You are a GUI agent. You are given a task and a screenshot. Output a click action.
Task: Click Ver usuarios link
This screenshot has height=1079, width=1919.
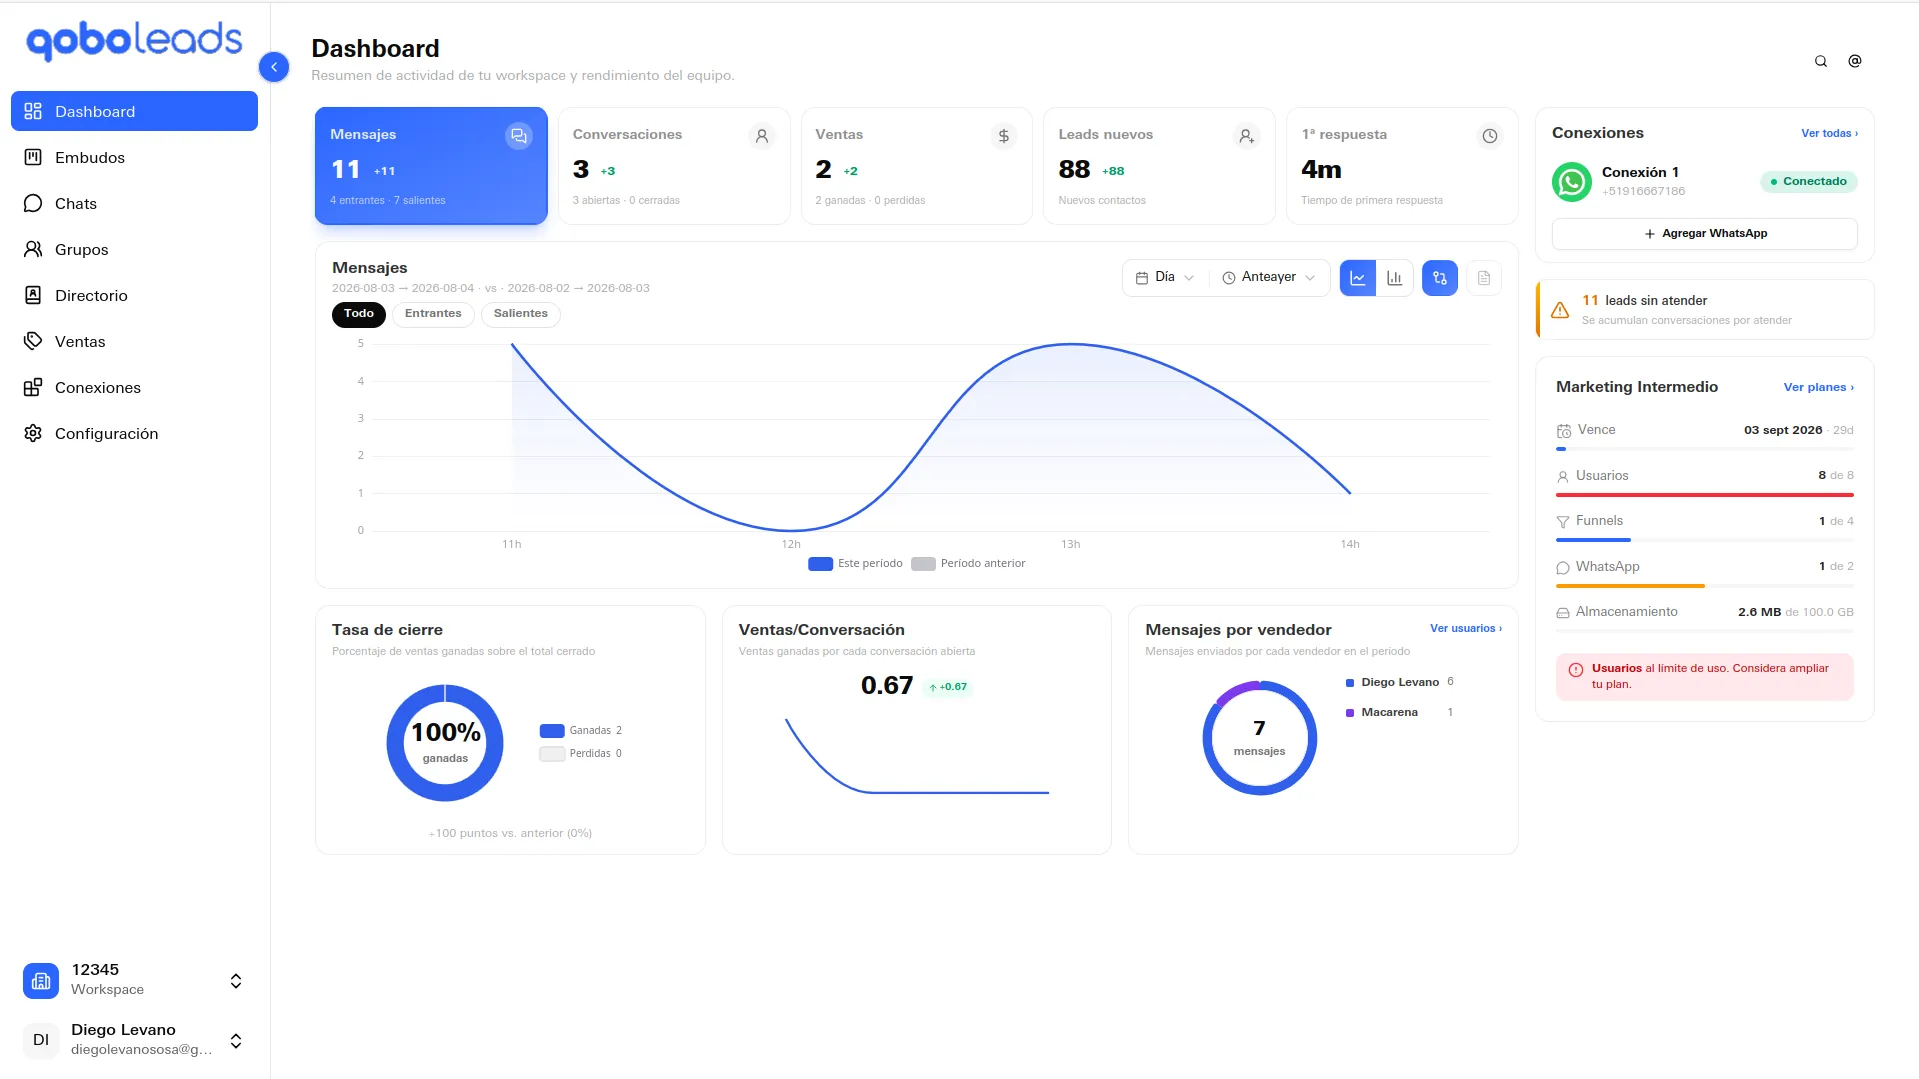1465,629
